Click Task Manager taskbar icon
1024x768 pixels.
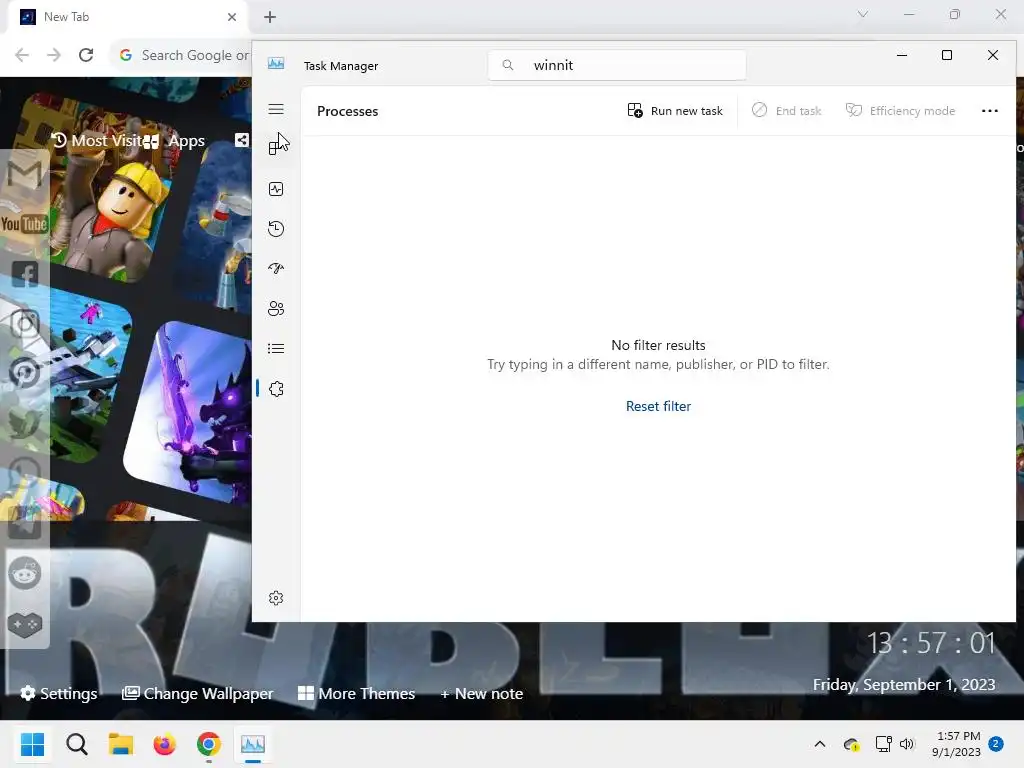click(253, 744)
